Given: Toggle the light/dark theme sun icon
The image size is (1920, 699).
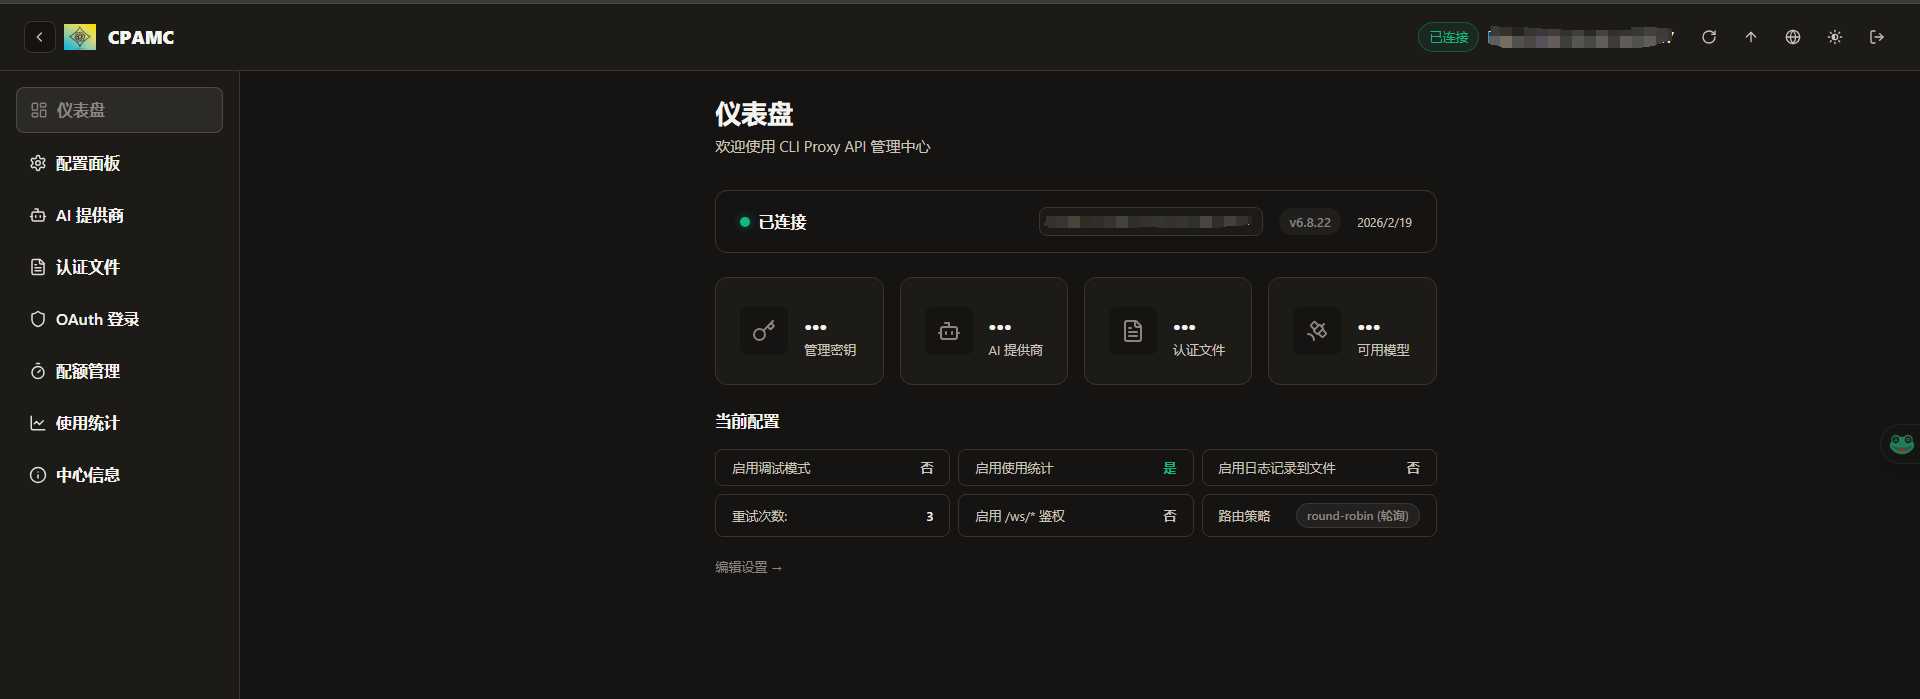Looking at the screenshot, I should point(1835,37).
